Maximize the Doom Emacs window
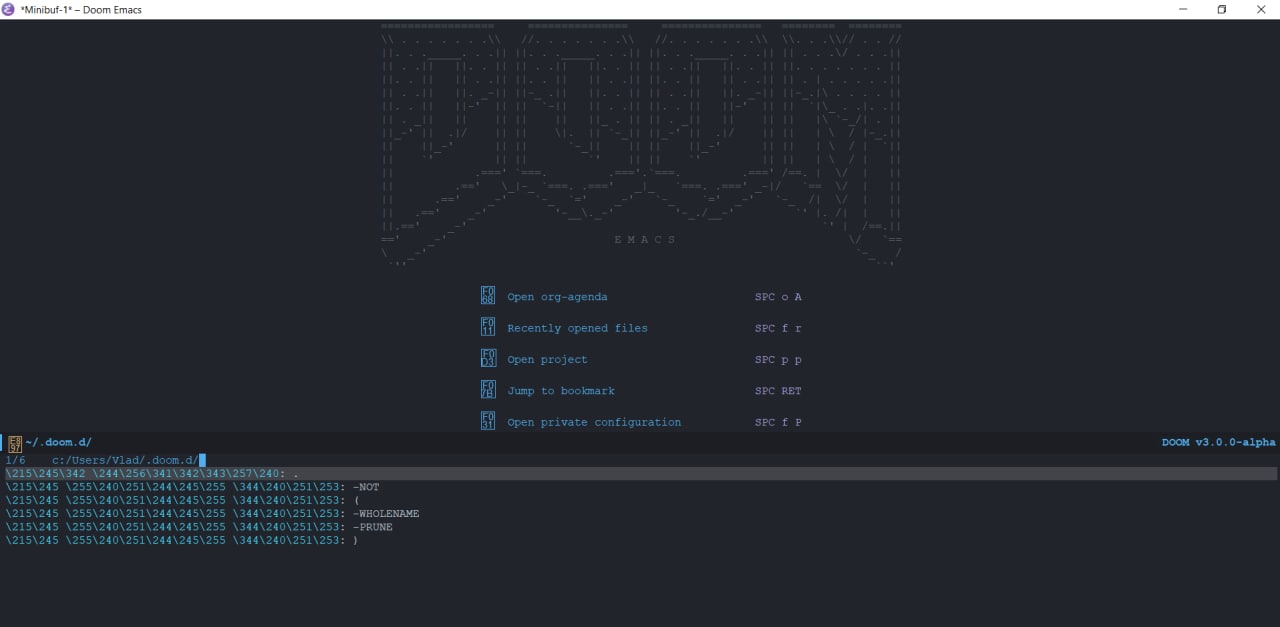 [1221, 9]
